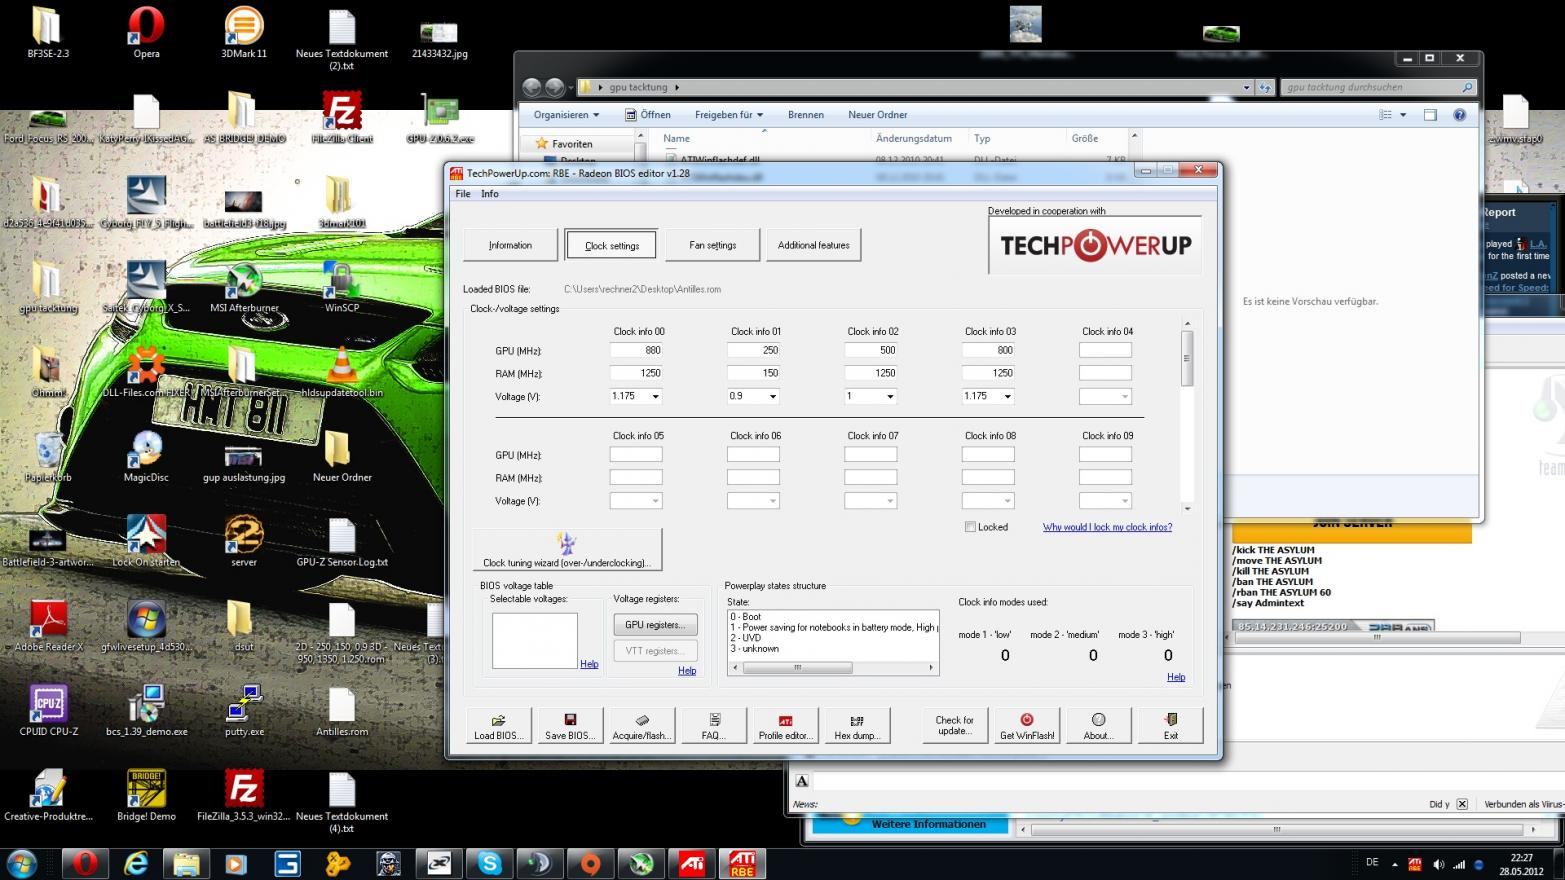Open the Windows Start orb
Viewport: 1565px width, 880px height.
22,863
